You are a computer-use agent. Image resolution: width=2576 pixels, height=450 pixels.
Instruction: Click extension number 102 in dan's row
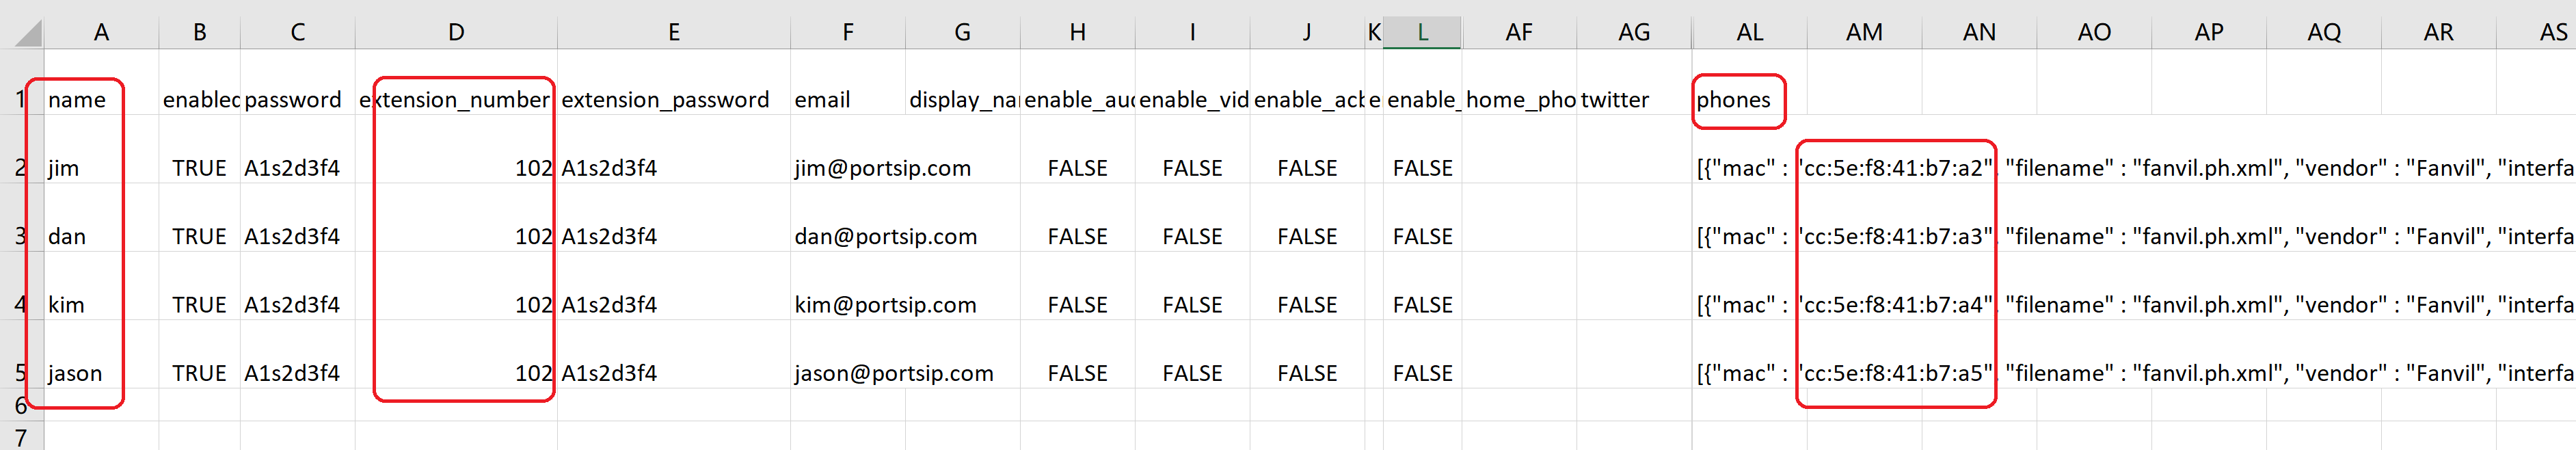pos(533,237)
